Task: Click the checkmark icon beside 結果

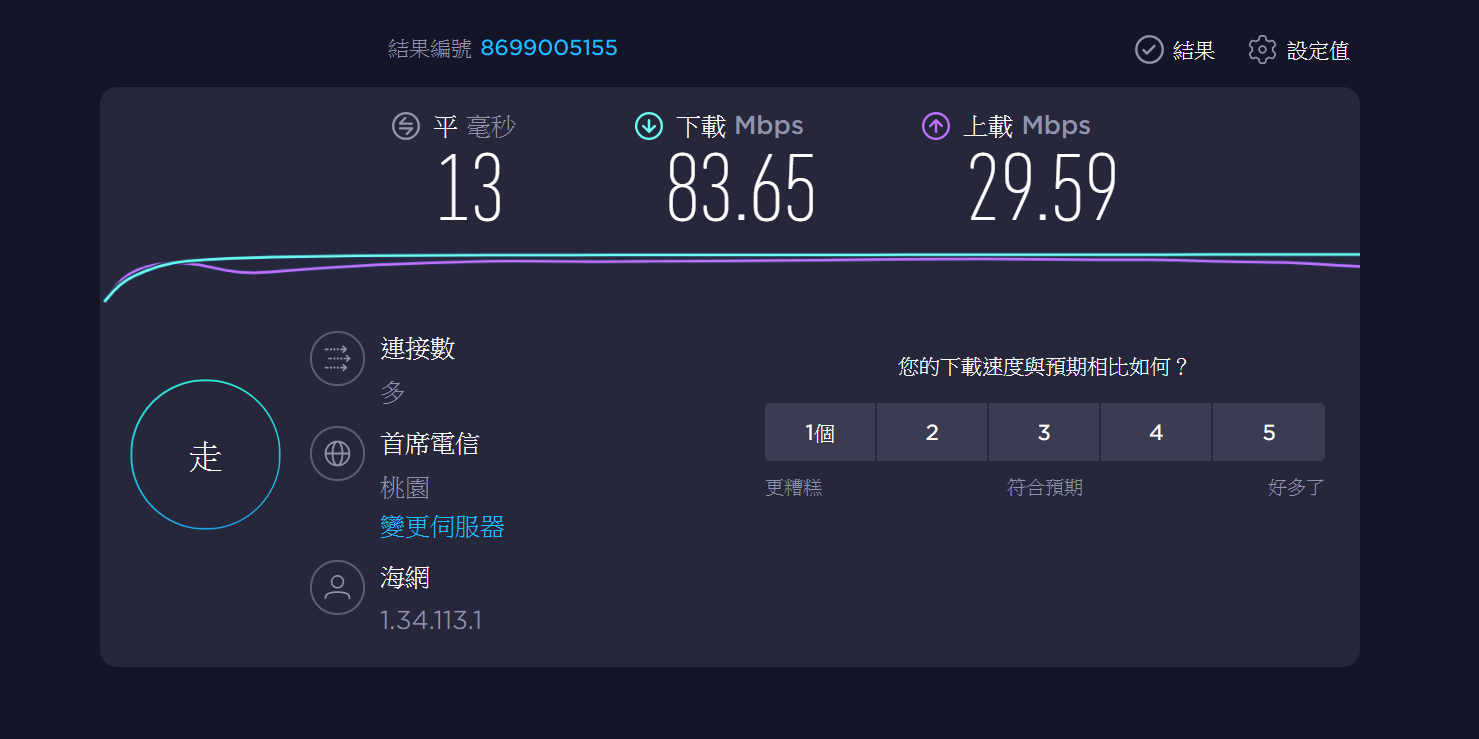Action: [x=1149, y=50]
